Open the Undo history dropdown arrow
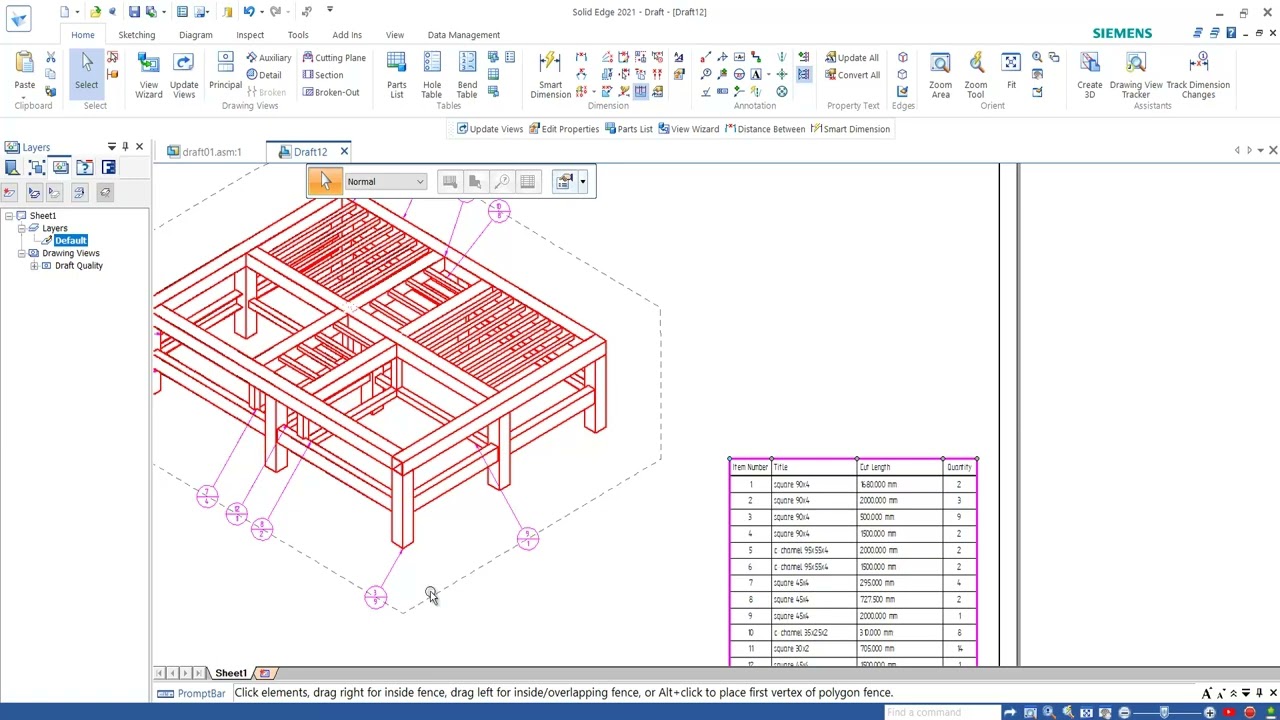Image resolution: width=1280 pixels, height=720 pixels. click(x=261, y=12)
